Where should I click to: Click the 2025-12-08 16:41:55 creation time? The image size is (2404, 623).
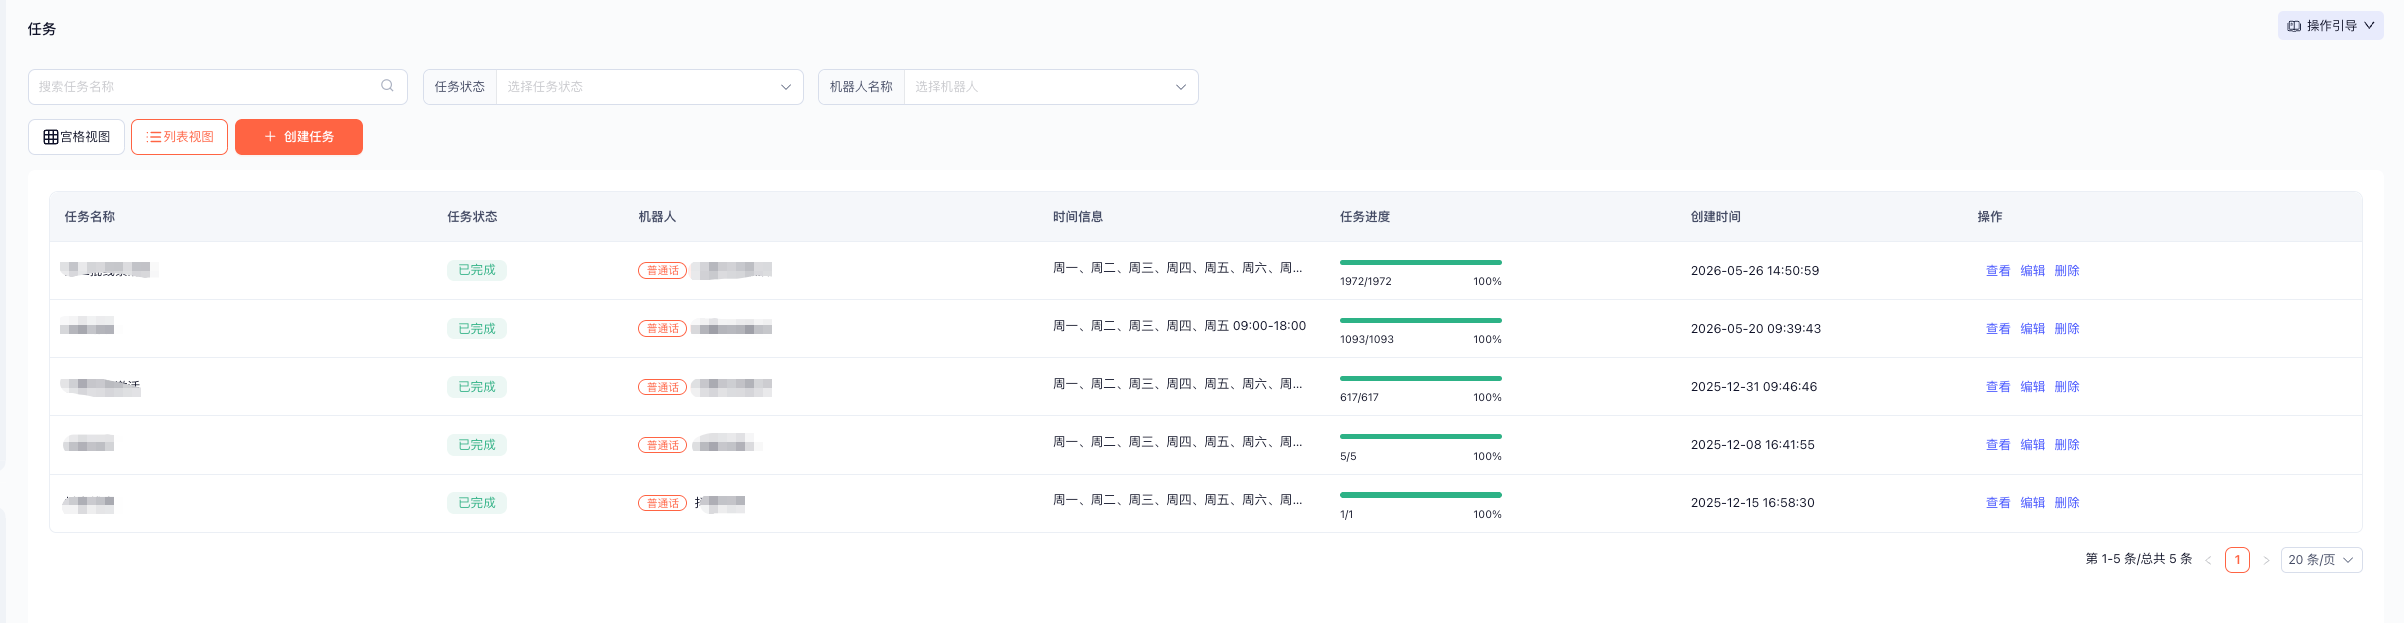1753,445
